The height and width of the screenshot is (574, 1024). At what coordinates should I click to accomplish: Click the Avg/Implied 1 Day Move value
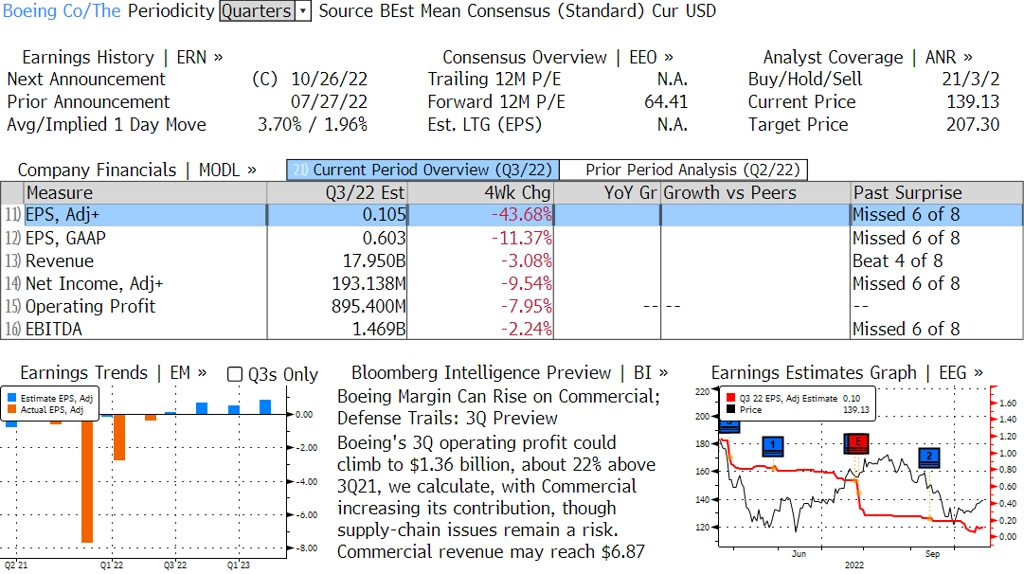pyautogui.click(x=312, y=125)
